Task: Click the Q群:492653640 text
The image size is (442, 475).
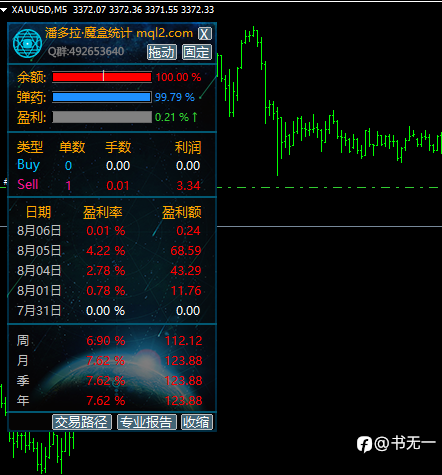Action: (86, 51)
